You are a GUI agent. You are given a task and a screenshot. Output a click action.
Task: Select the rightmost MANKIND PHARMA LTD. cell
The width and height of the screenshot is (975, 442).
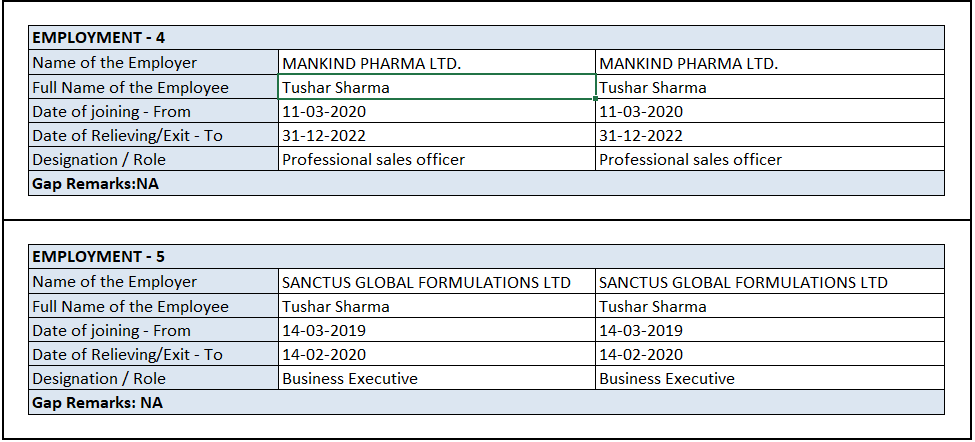(x=769, y=63)
